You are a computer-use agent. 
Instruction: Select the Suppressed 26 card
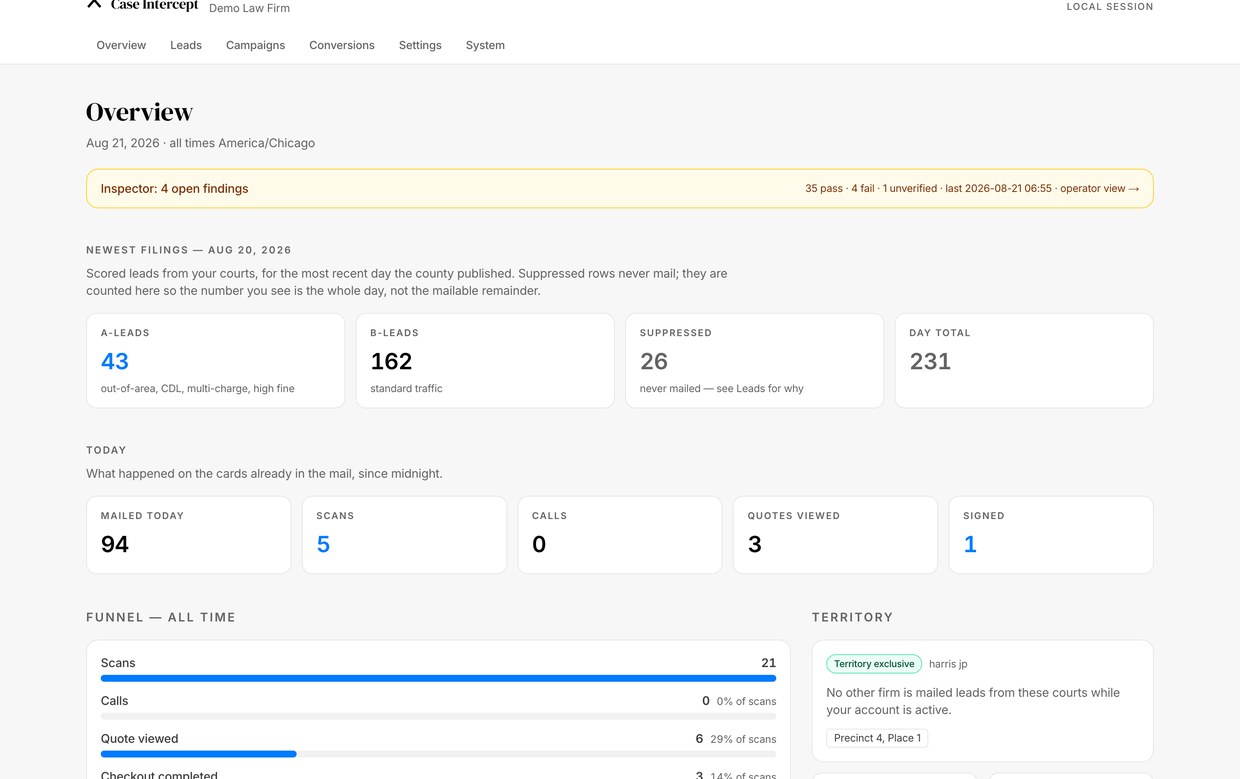tap(754, 361)
